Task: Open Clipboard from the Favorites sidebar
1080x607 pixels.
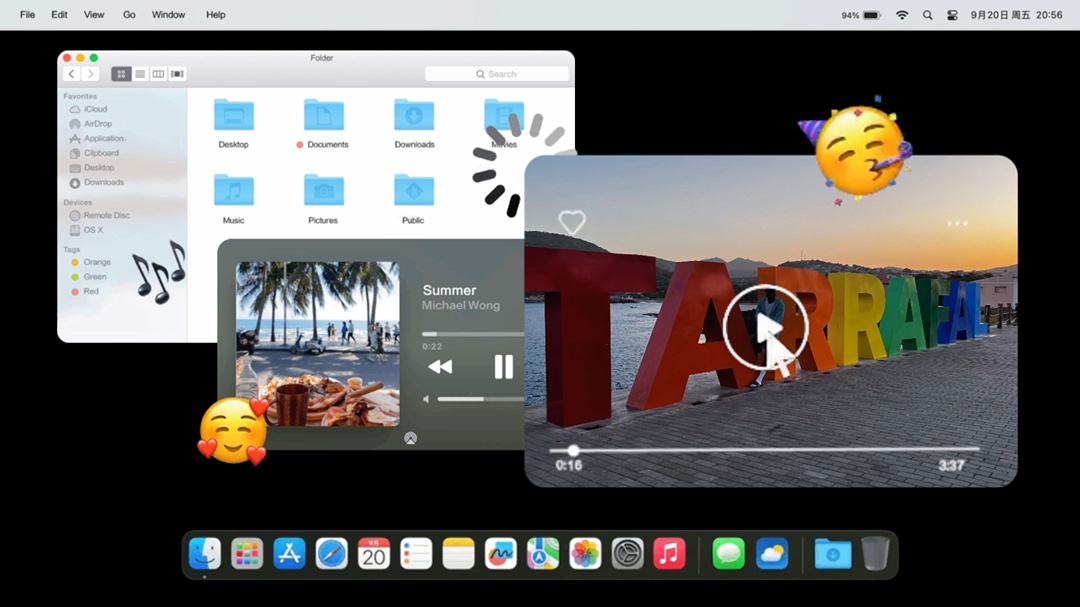Action: click(94, 153)
